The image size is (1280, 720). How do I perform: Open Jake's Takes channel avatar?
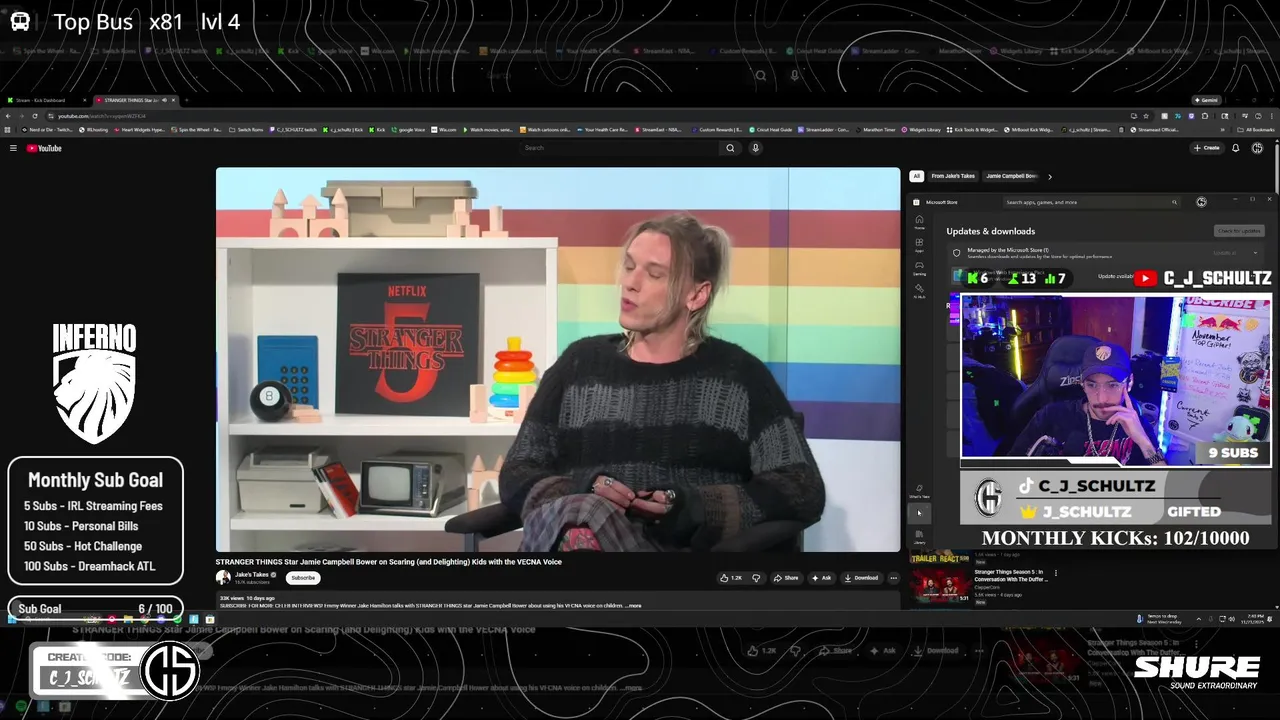[x=223, y=578]
